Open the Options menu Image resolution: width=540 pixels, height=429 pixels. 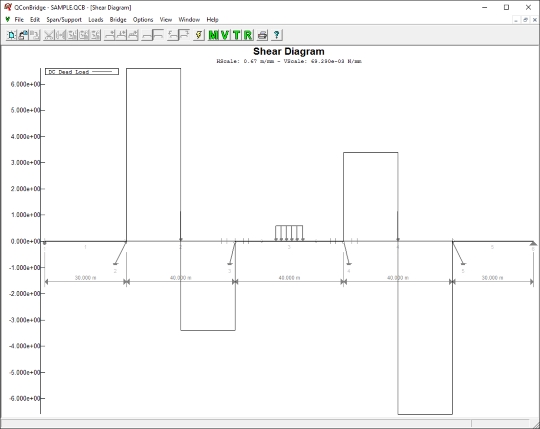[x=143, y=20]
